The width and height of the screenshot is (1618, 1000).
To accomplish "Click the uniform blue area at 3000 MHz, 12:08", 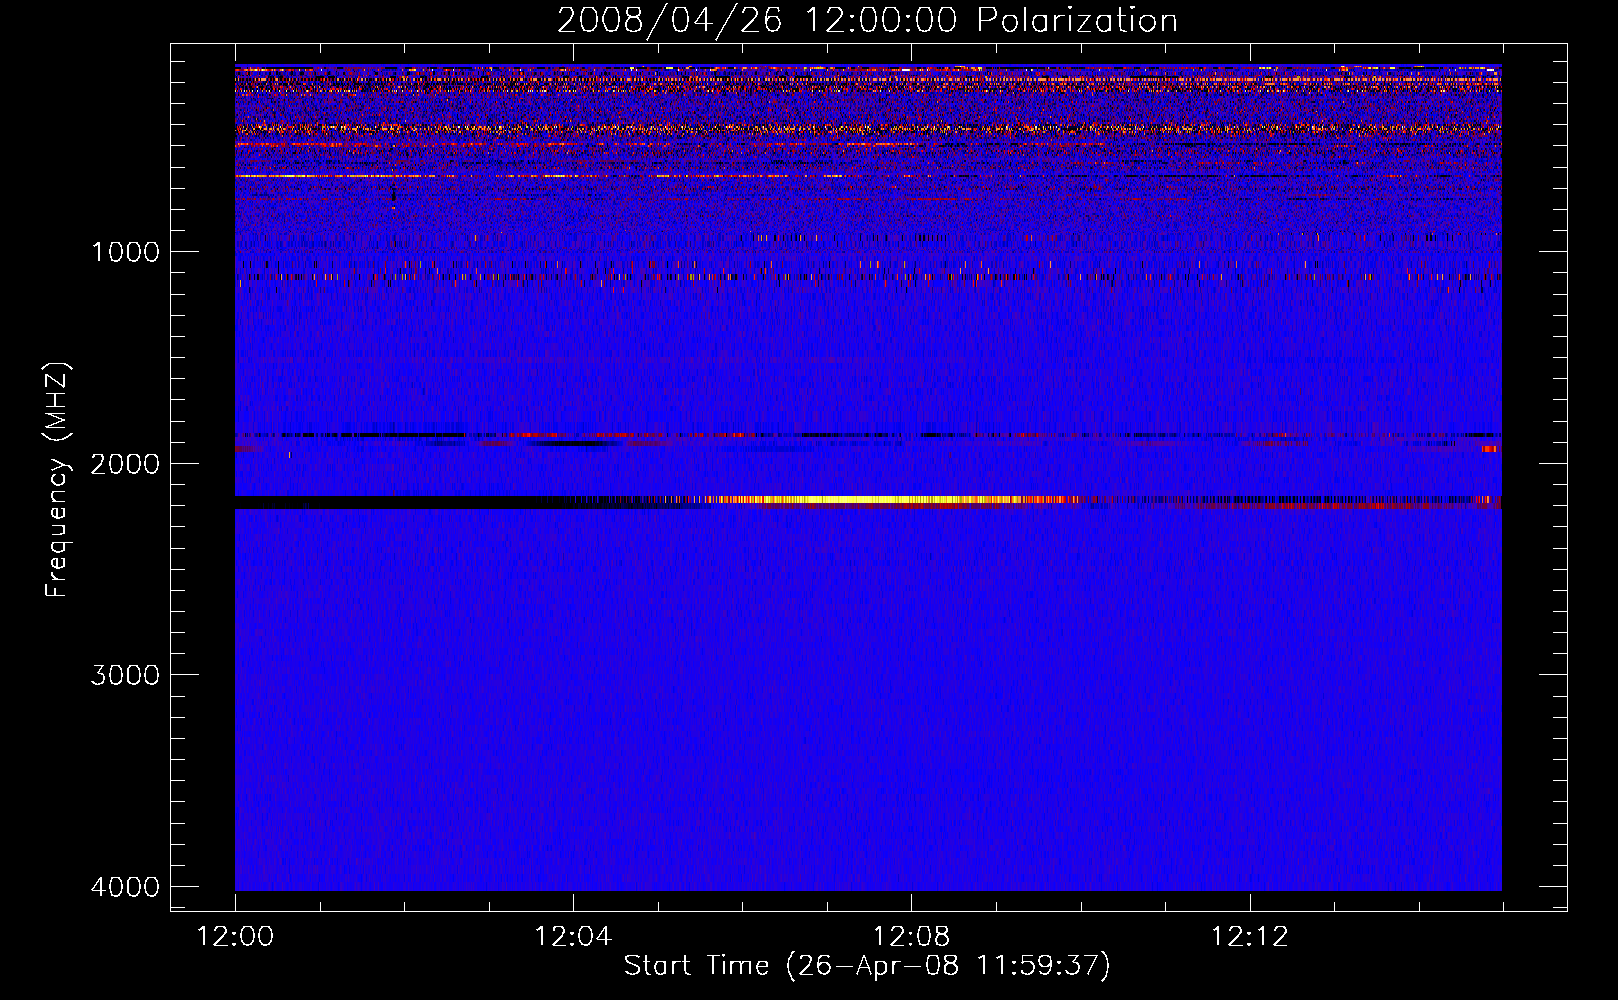I will [911, 675].
